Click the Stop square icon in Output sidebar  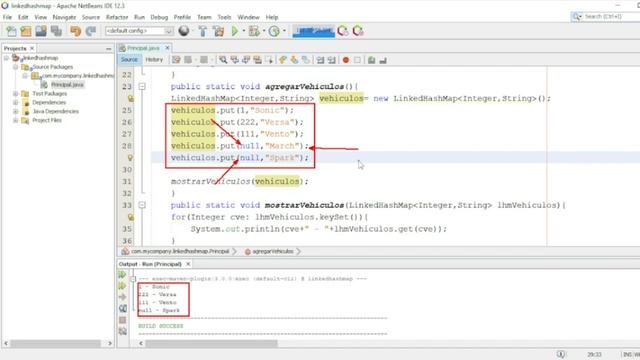pyautogui.click(x=122, y=320)
